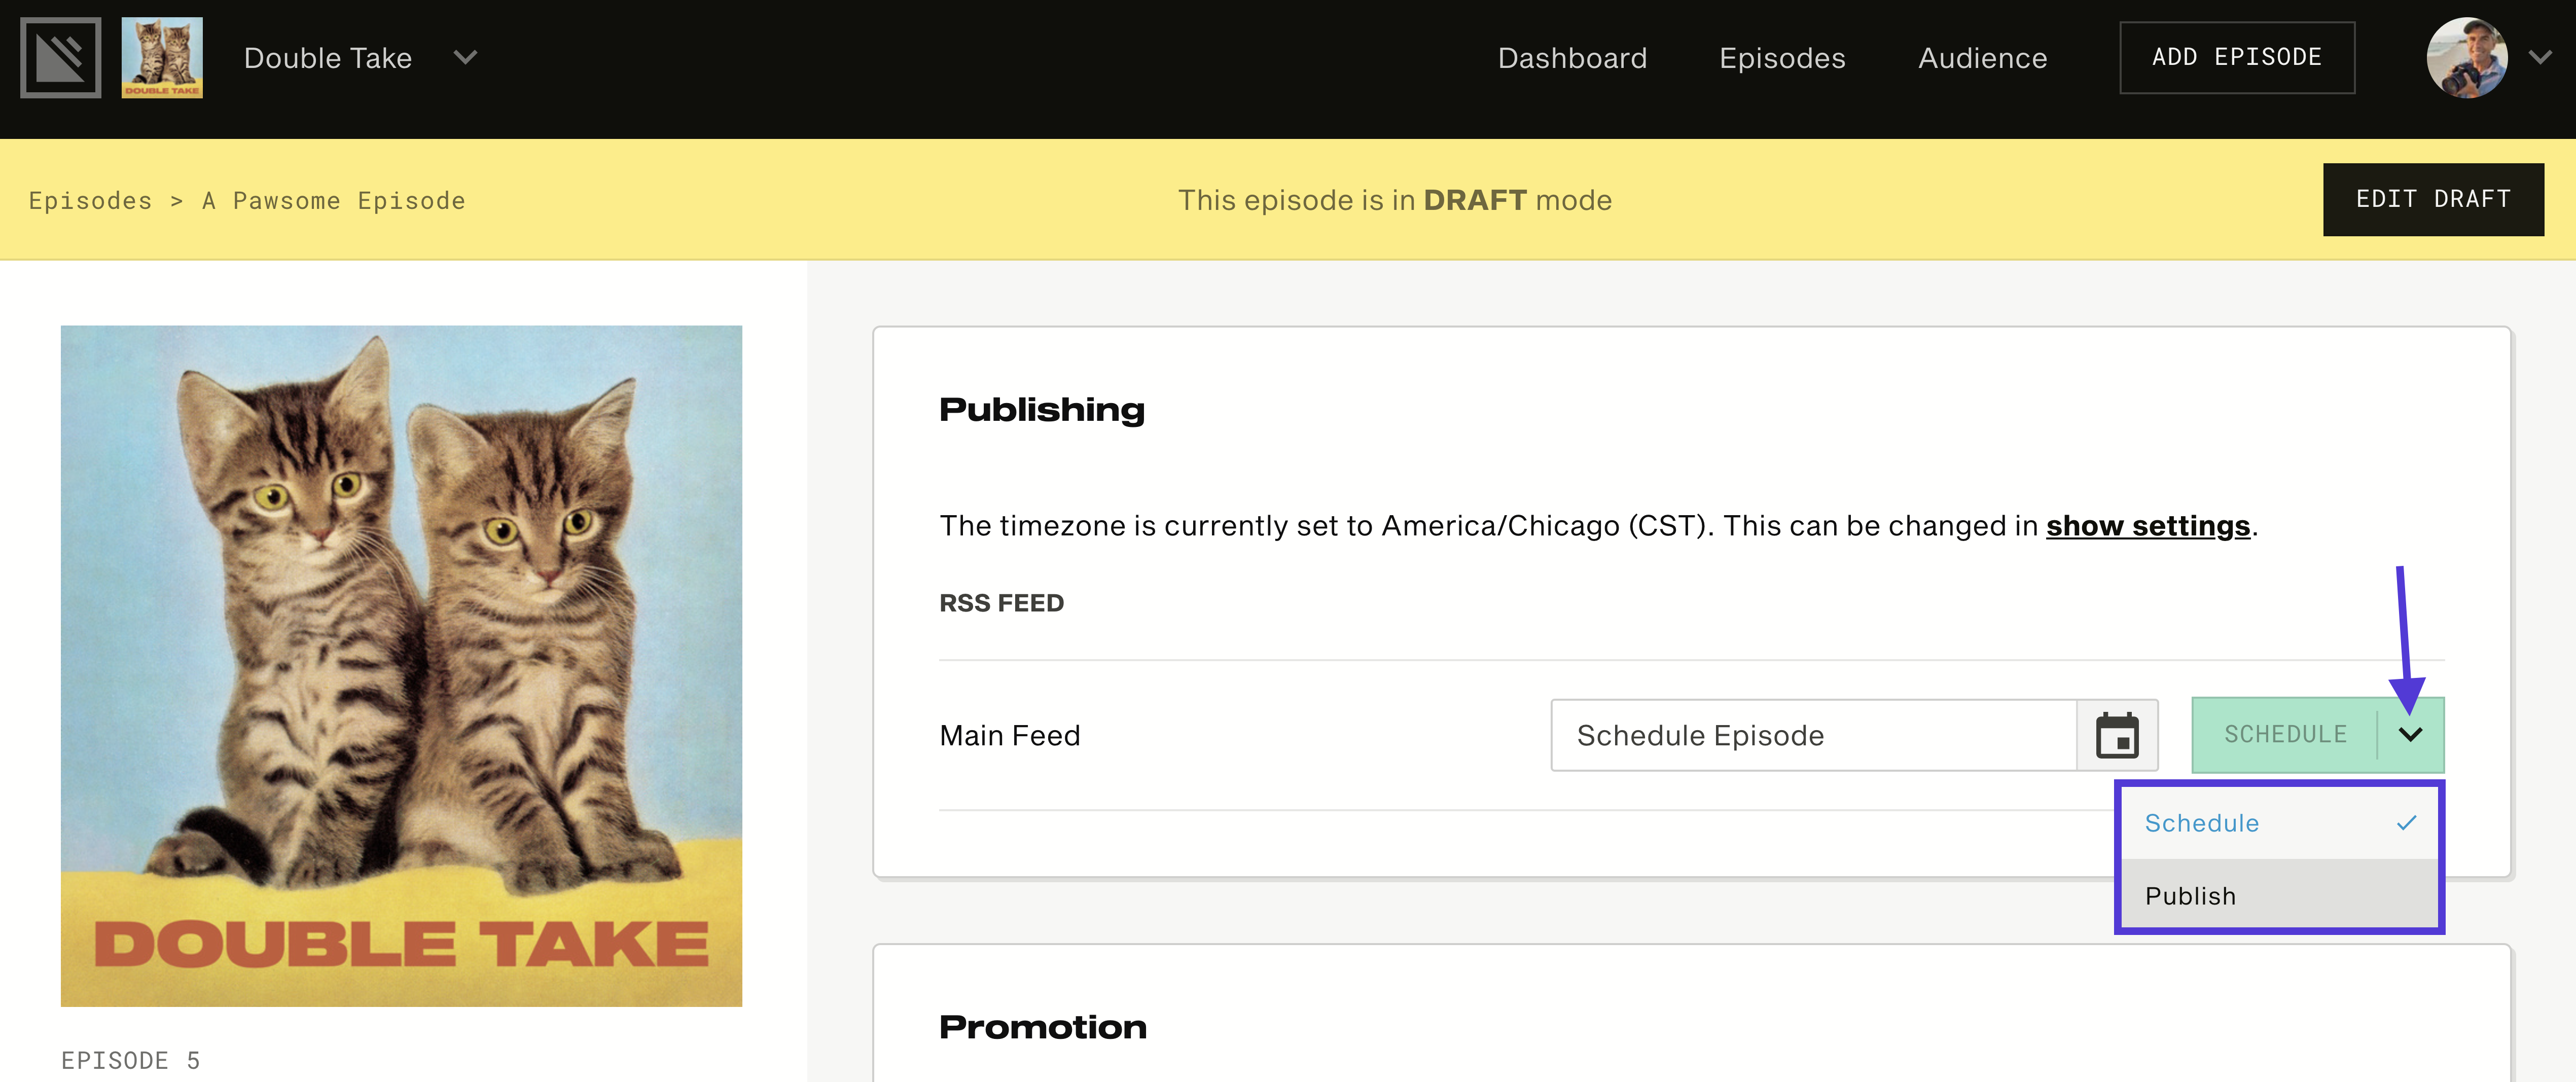Screen dimensions: 2576x1082
Task: Click the Promotion section heading
Action: coord(1043,1027)
